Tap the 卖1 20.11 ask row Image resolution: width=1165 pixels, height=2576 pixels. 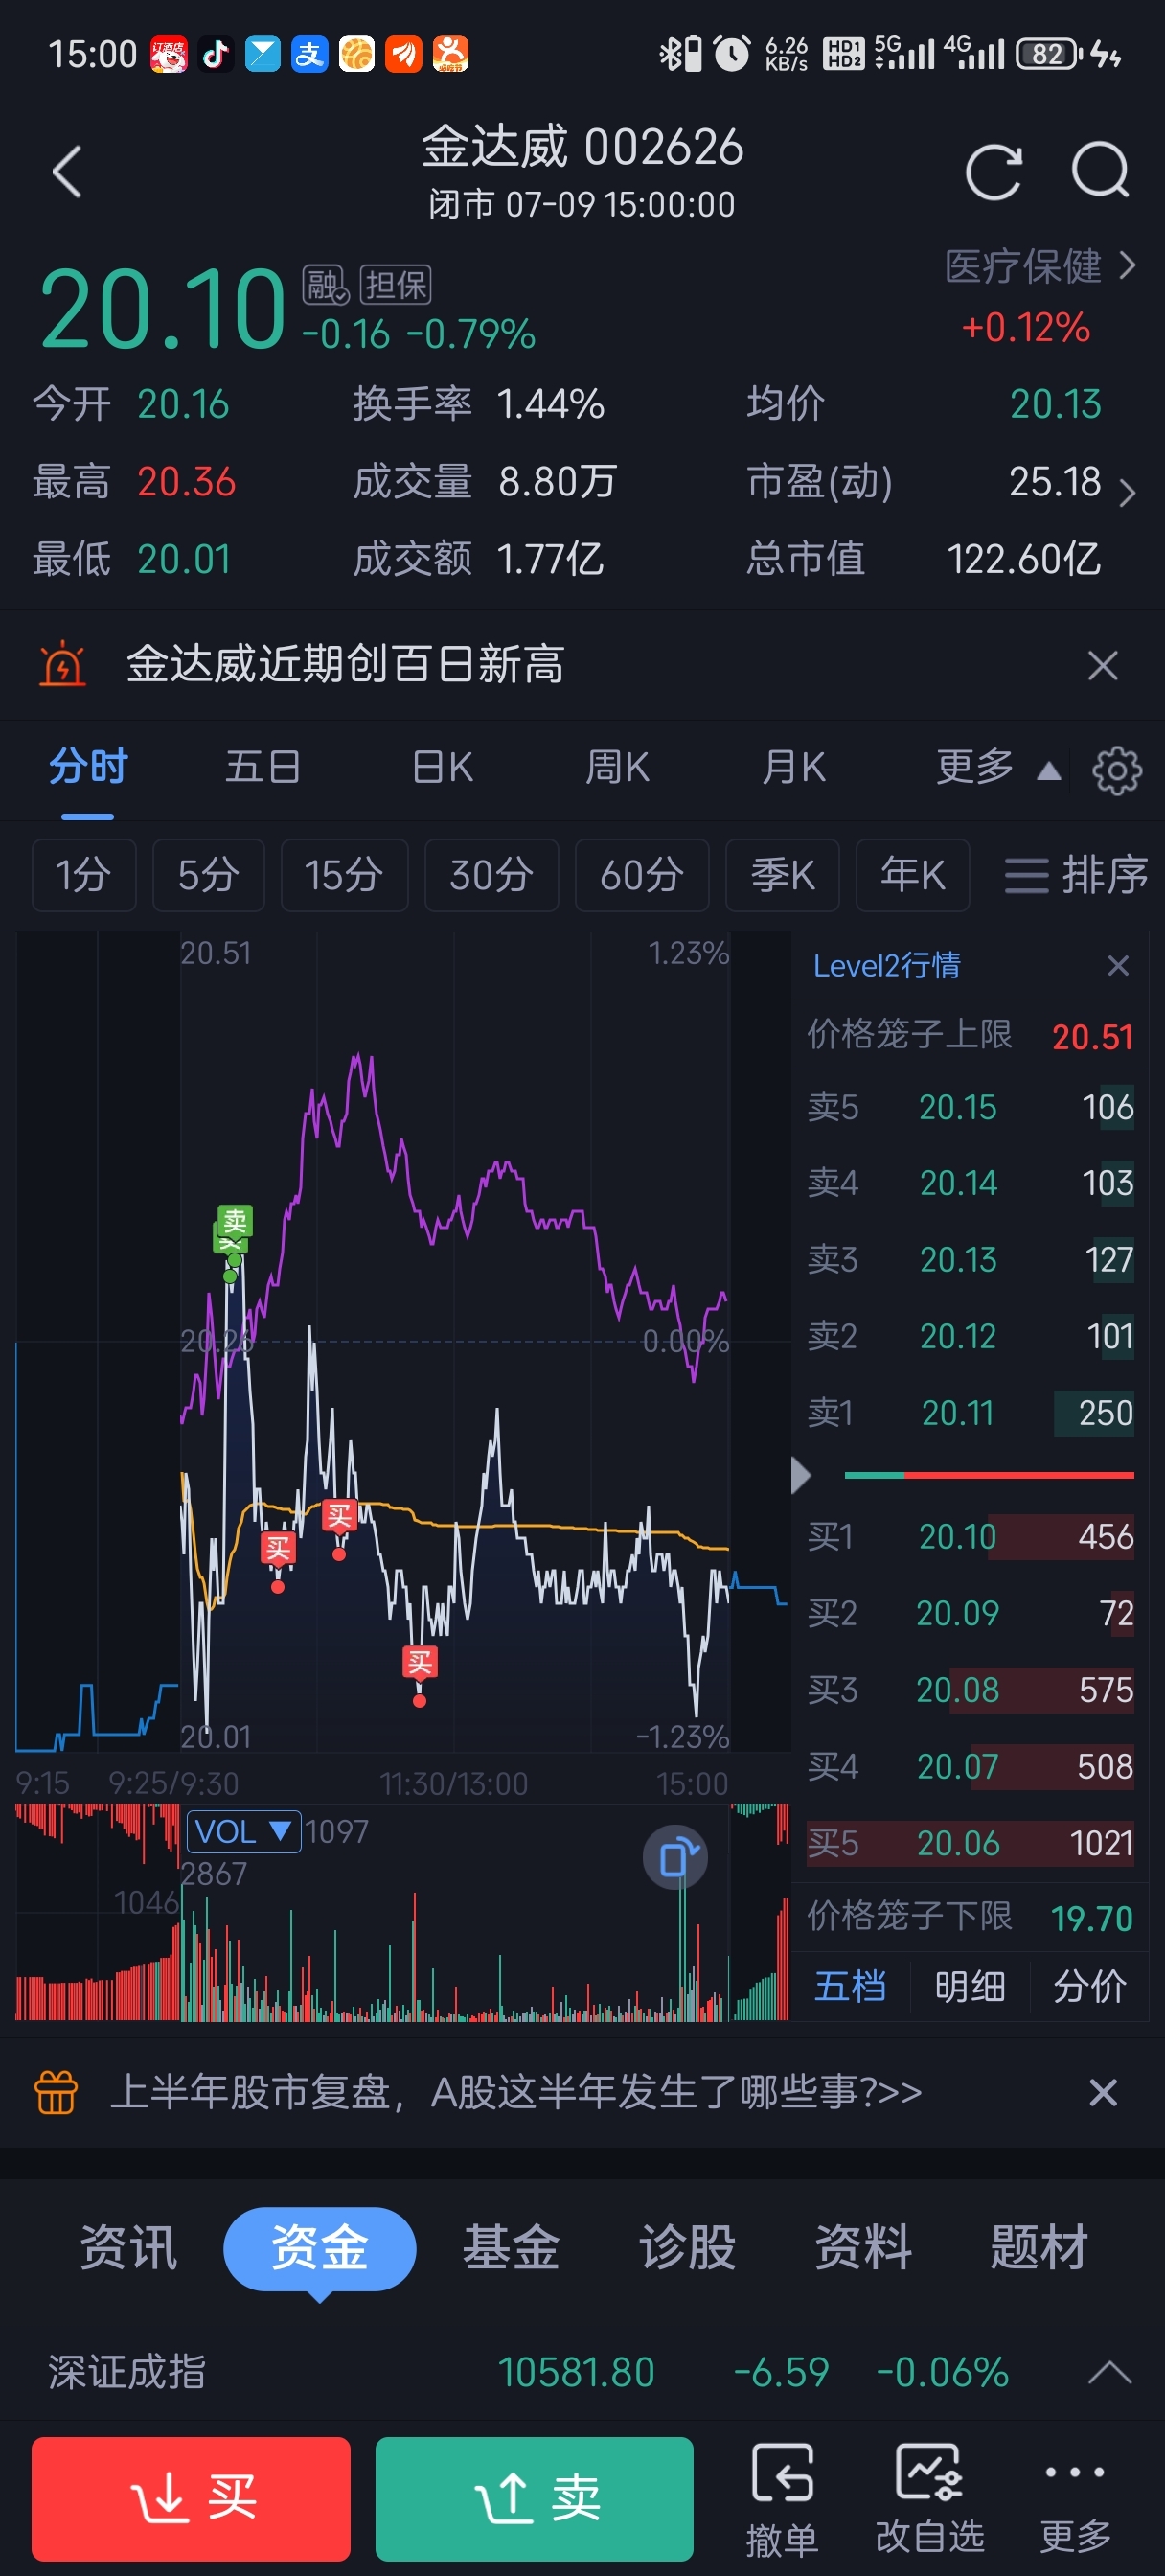pyautogui.click(x=970, y=1412)
